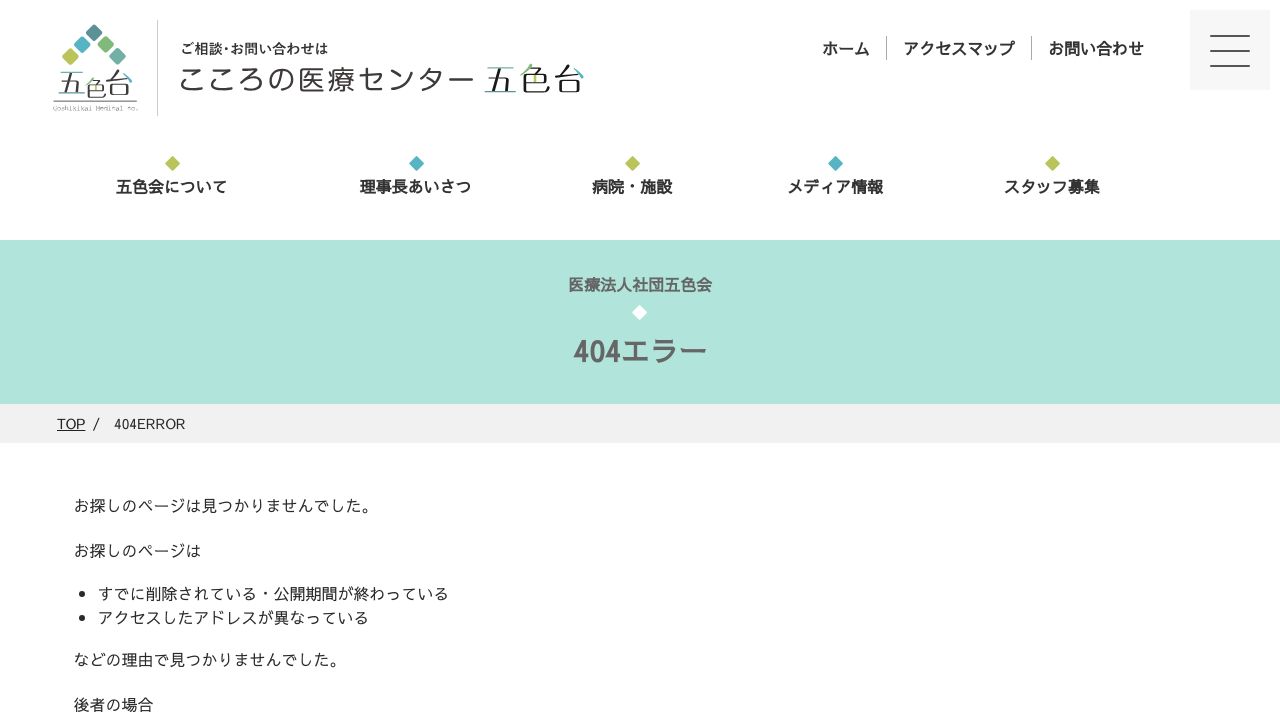Go to the ホーム link

pos(846,48)
